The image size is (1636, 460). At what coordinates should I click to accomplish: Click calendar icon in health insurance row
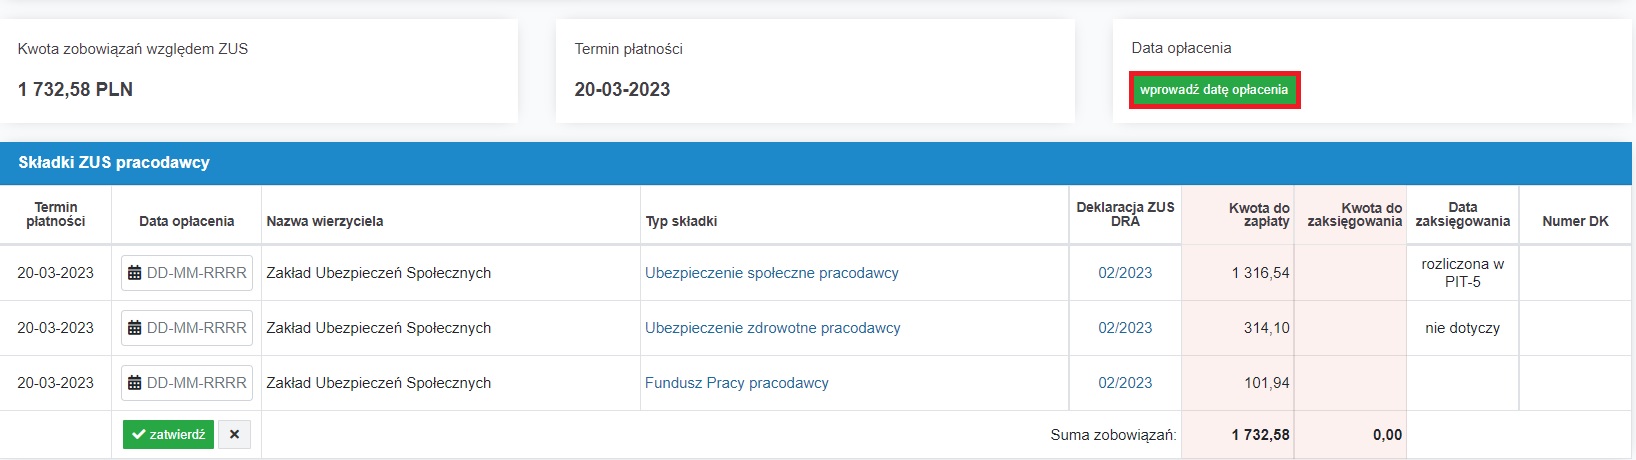pyautogui.click(x=135, y=328)
